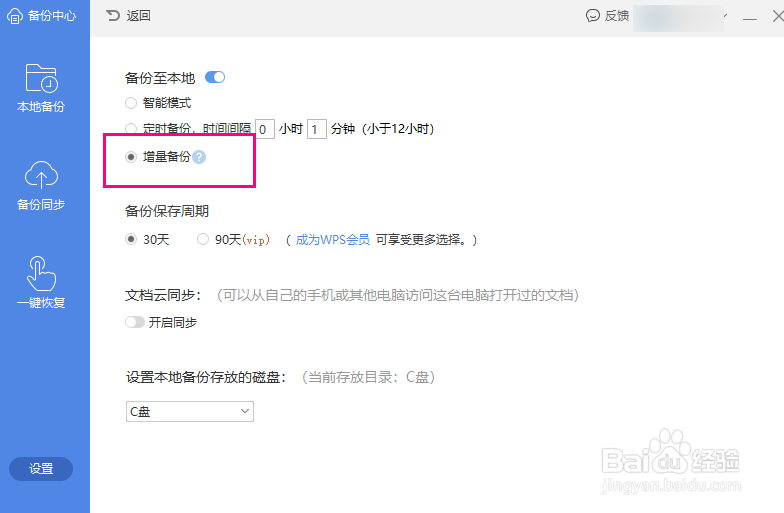Toggle the 备份至本地 switch
This screenshot has height=513, width=784.
click(x=215, y=78)
